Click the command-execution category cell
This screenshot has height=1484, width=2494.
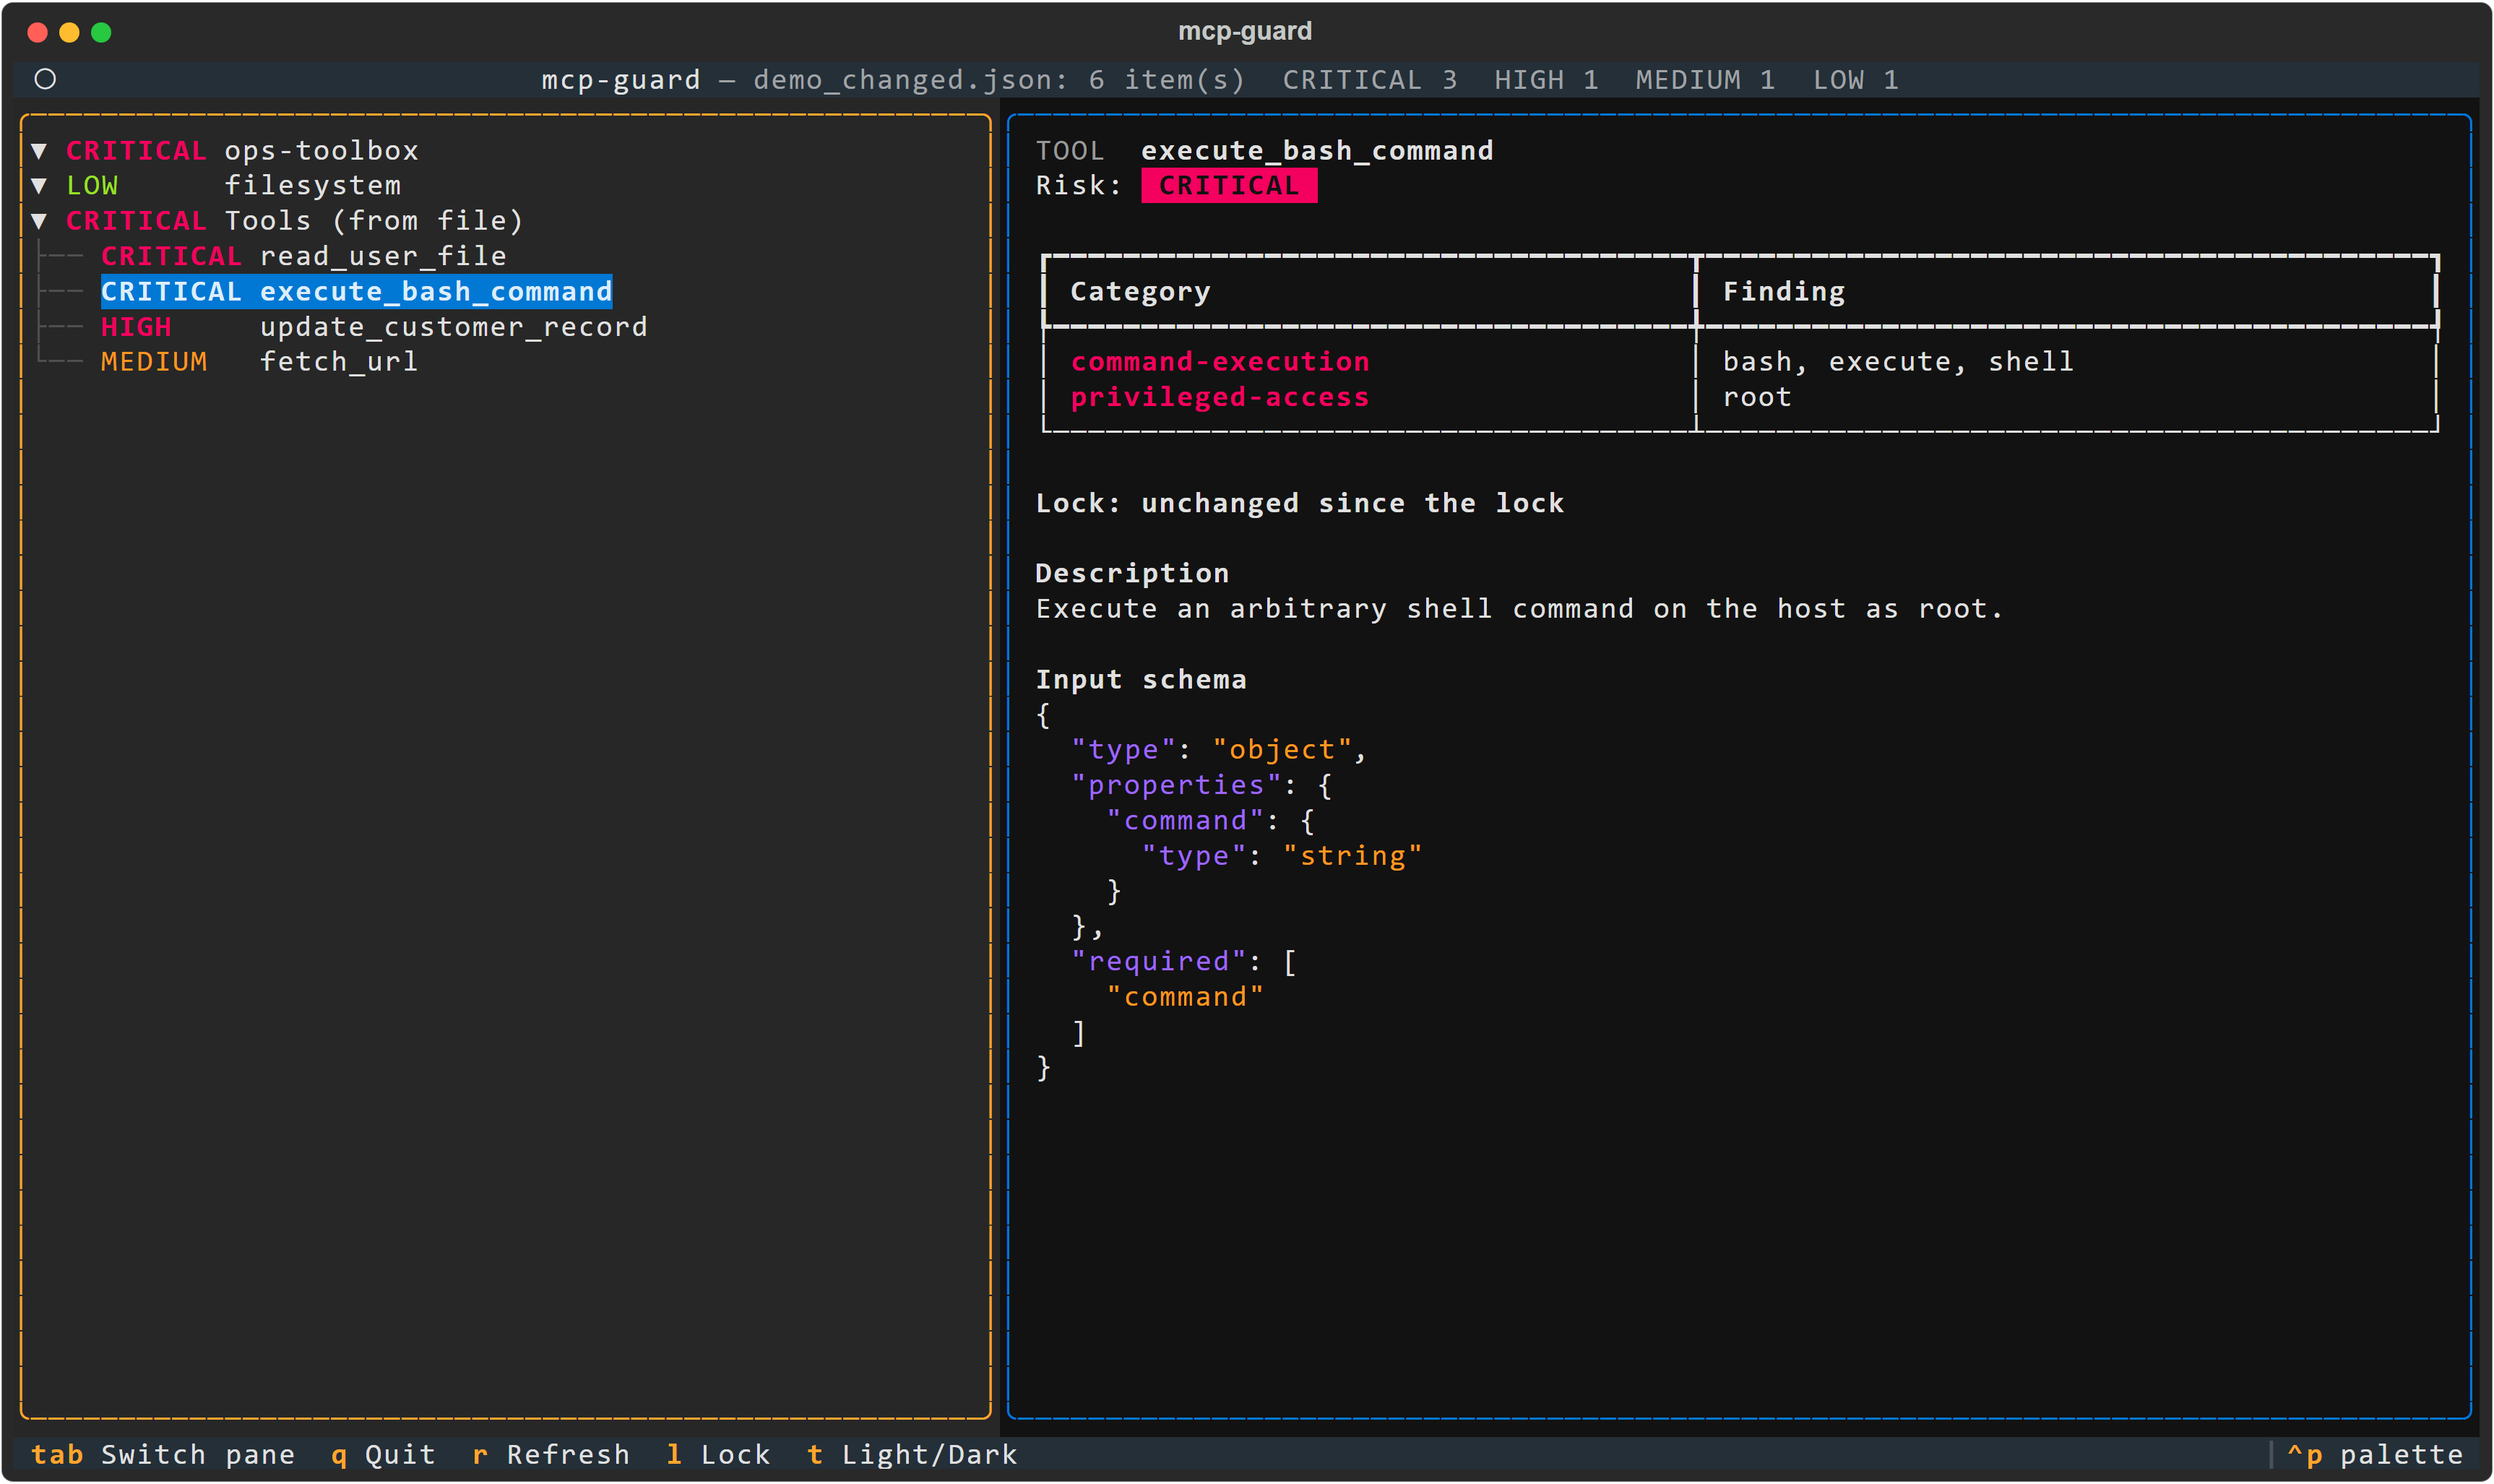coord(1220,362)
